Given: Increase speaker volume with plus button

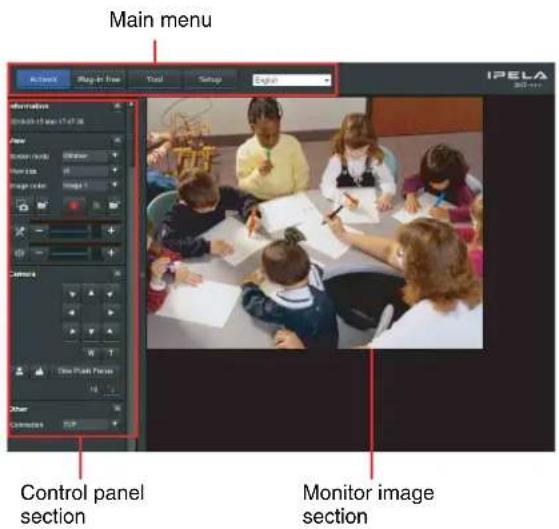Looking at the screenshot, I should coord(111,253).
